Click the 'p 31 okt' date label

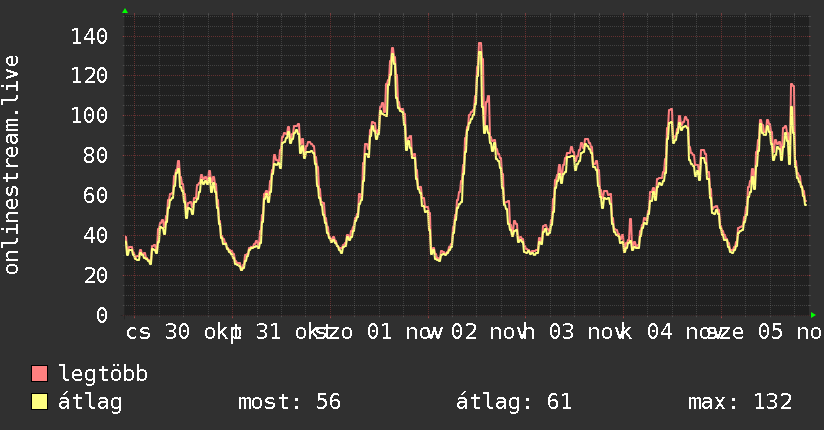pyautogui.click(x=279, y=332)
